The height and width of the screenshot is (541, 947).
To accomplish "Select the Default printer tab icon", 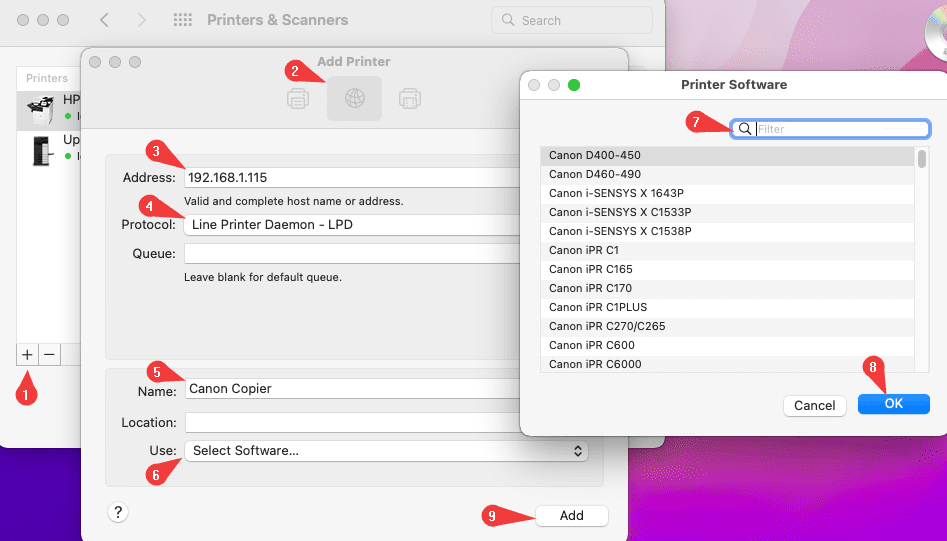I will [298, 98].
